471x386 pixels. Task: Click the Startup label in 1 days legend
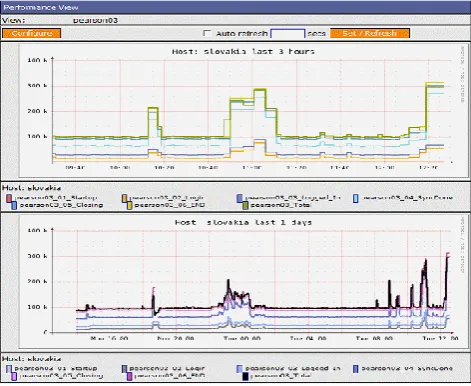tap(56, 368)
